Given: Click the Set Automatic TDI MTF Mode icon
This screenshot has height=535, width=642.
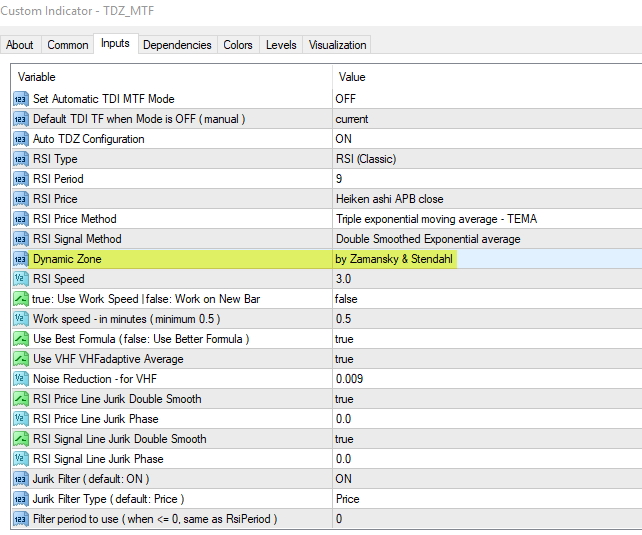Looking at the screenshot, I should (21, 99).
